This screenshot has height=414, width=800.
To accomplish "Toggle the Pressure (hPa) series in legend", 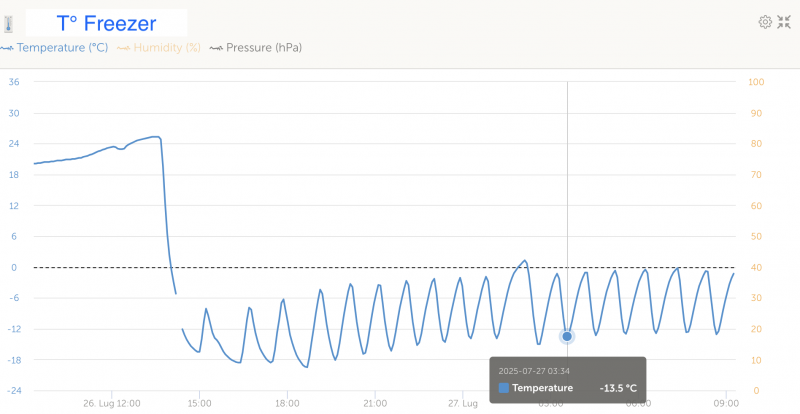I will 256,48.
